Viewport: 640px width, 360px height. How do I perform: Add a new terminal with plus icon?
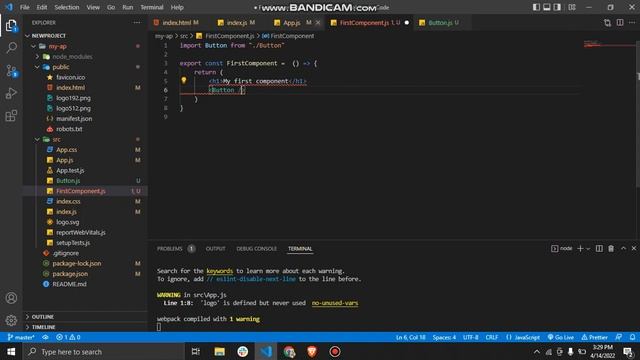(x=580, y=249)
